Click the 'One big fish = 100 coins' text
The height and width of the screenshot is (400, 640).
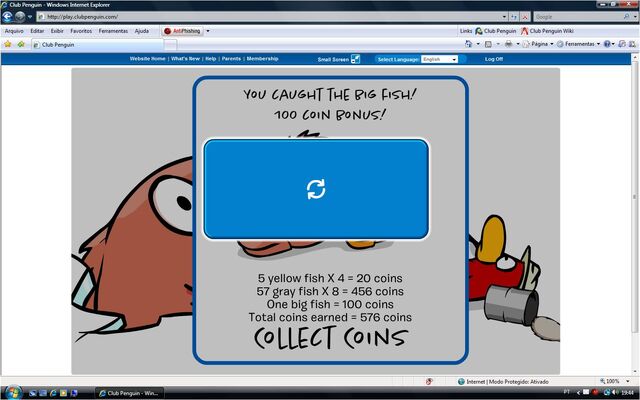tap(330, 304)
